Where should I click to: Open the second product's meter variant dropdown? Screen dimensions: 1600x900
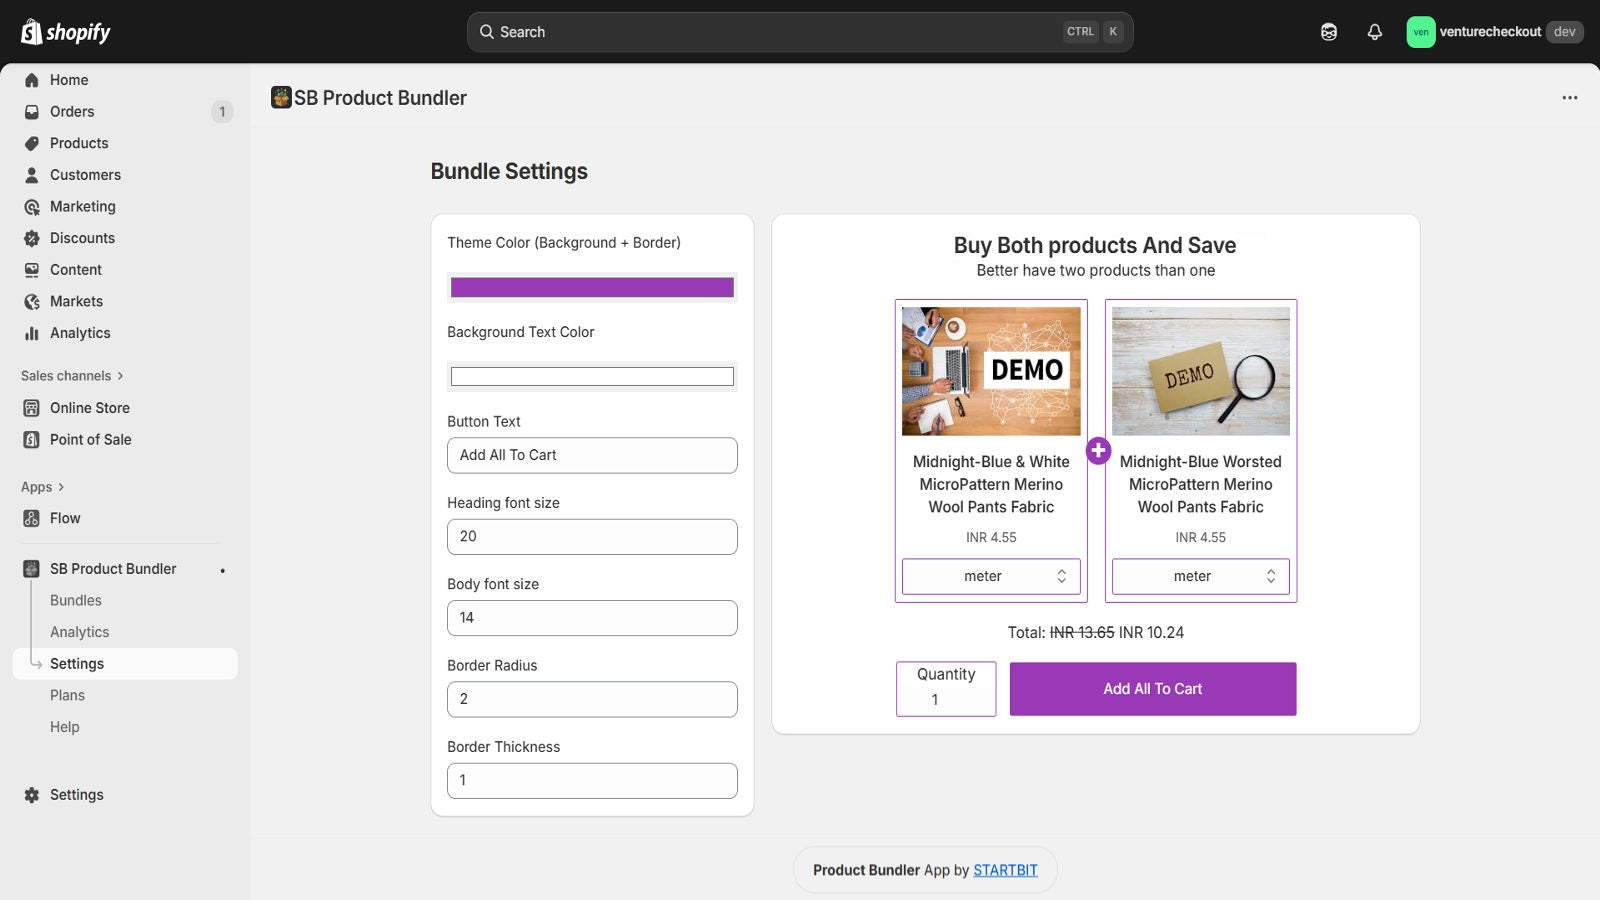coord(1200,576)
